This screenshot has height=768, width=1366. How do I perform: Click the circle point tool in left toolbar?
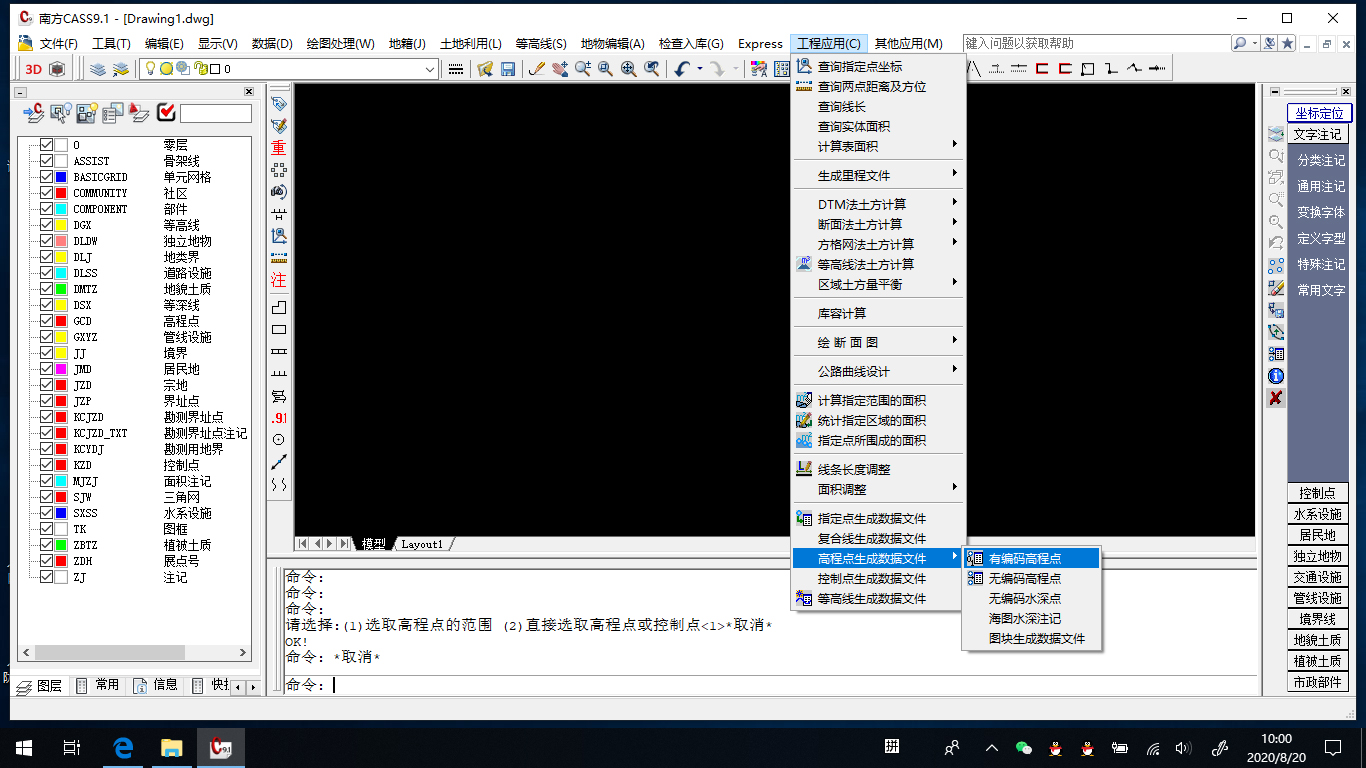click(279, 439)
